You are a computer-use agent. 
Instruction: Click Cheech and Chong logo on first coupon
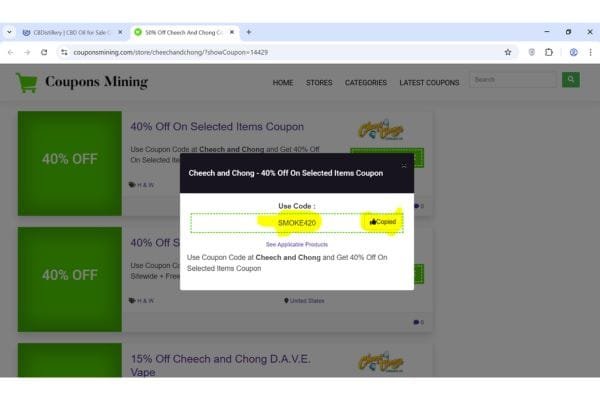pos(381,129)
